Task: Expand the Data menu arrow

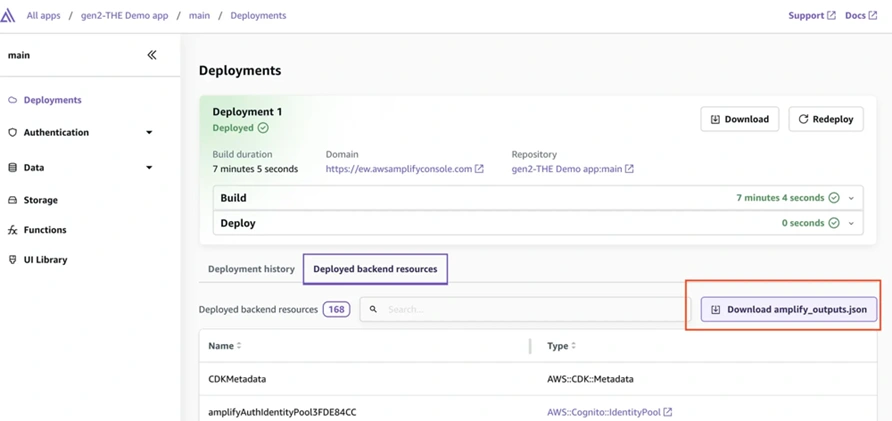Action: (x=149, y=168)
